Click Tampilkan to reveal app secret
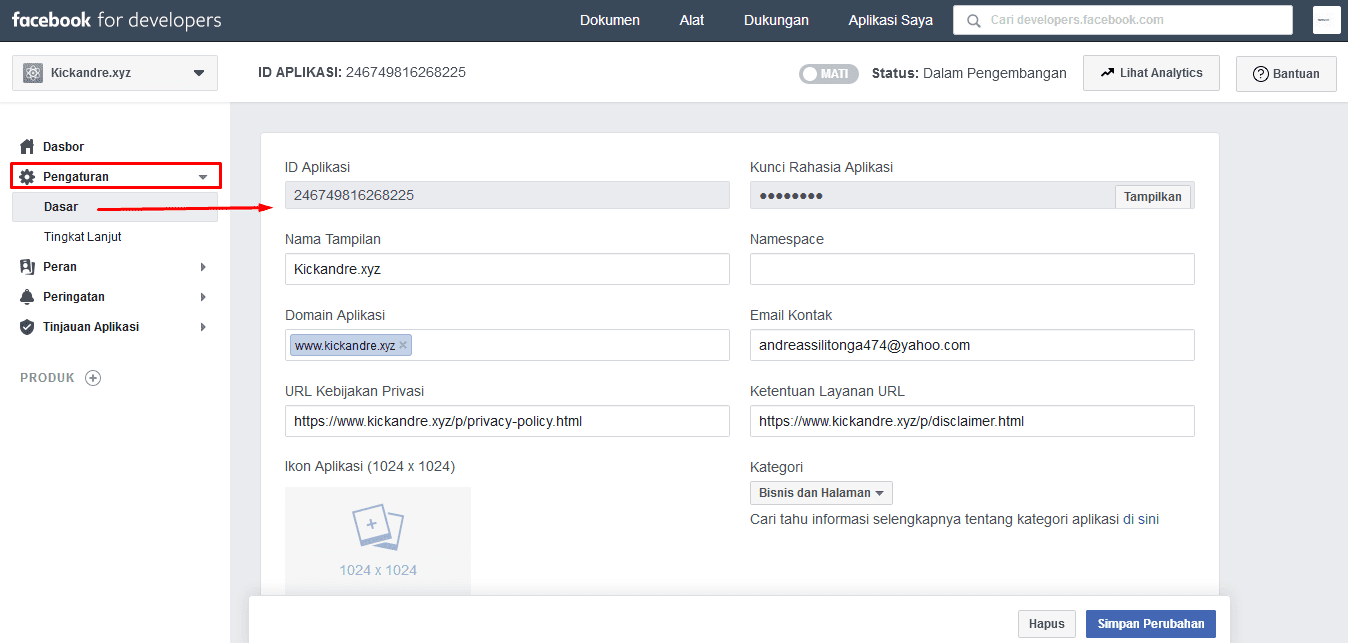 coord(1152,197)
